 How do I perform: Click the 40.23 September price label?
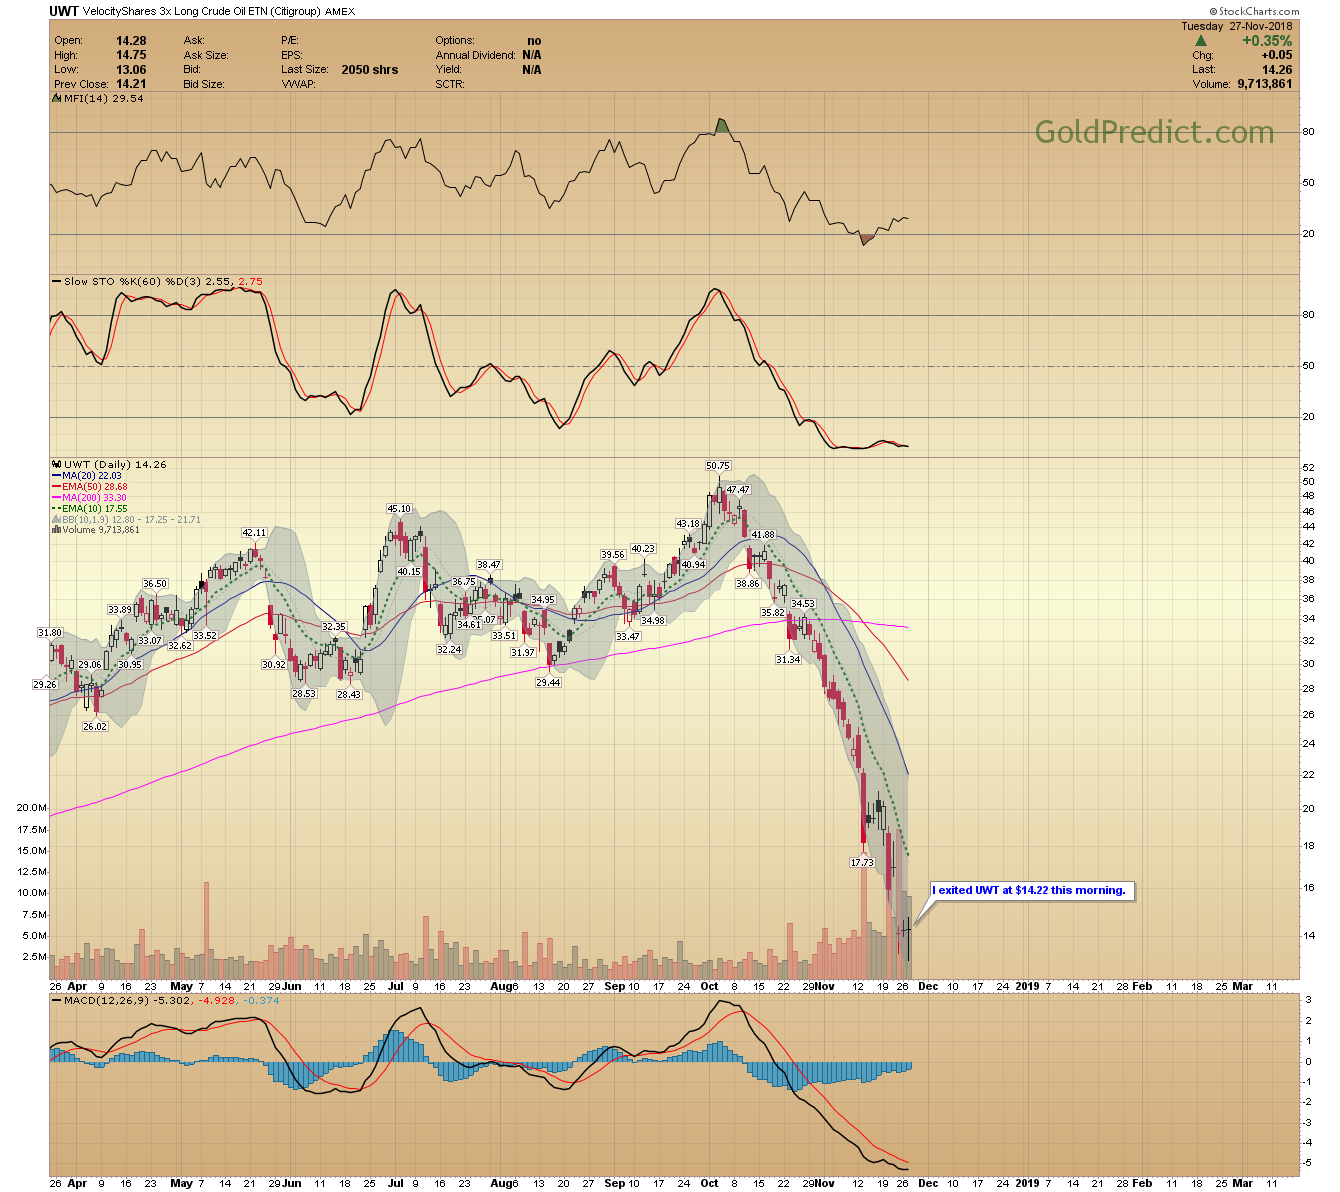643,549
